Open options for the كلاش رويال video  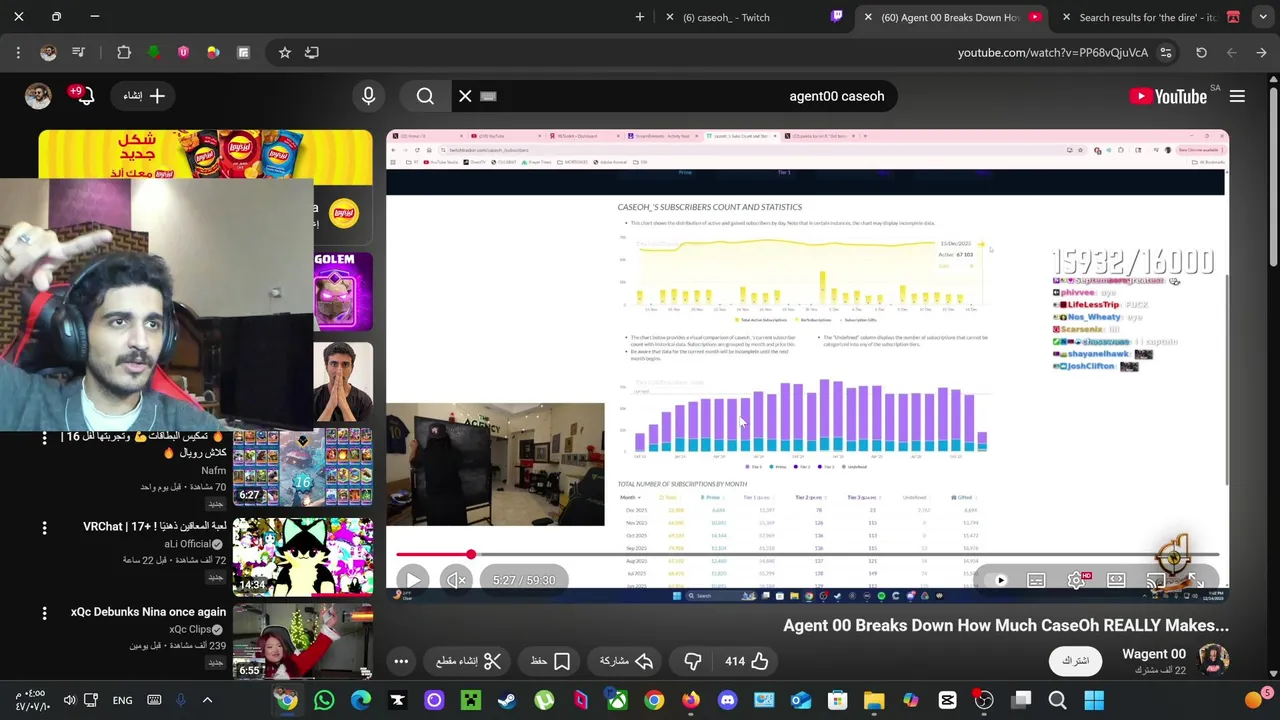pos(44,439)
